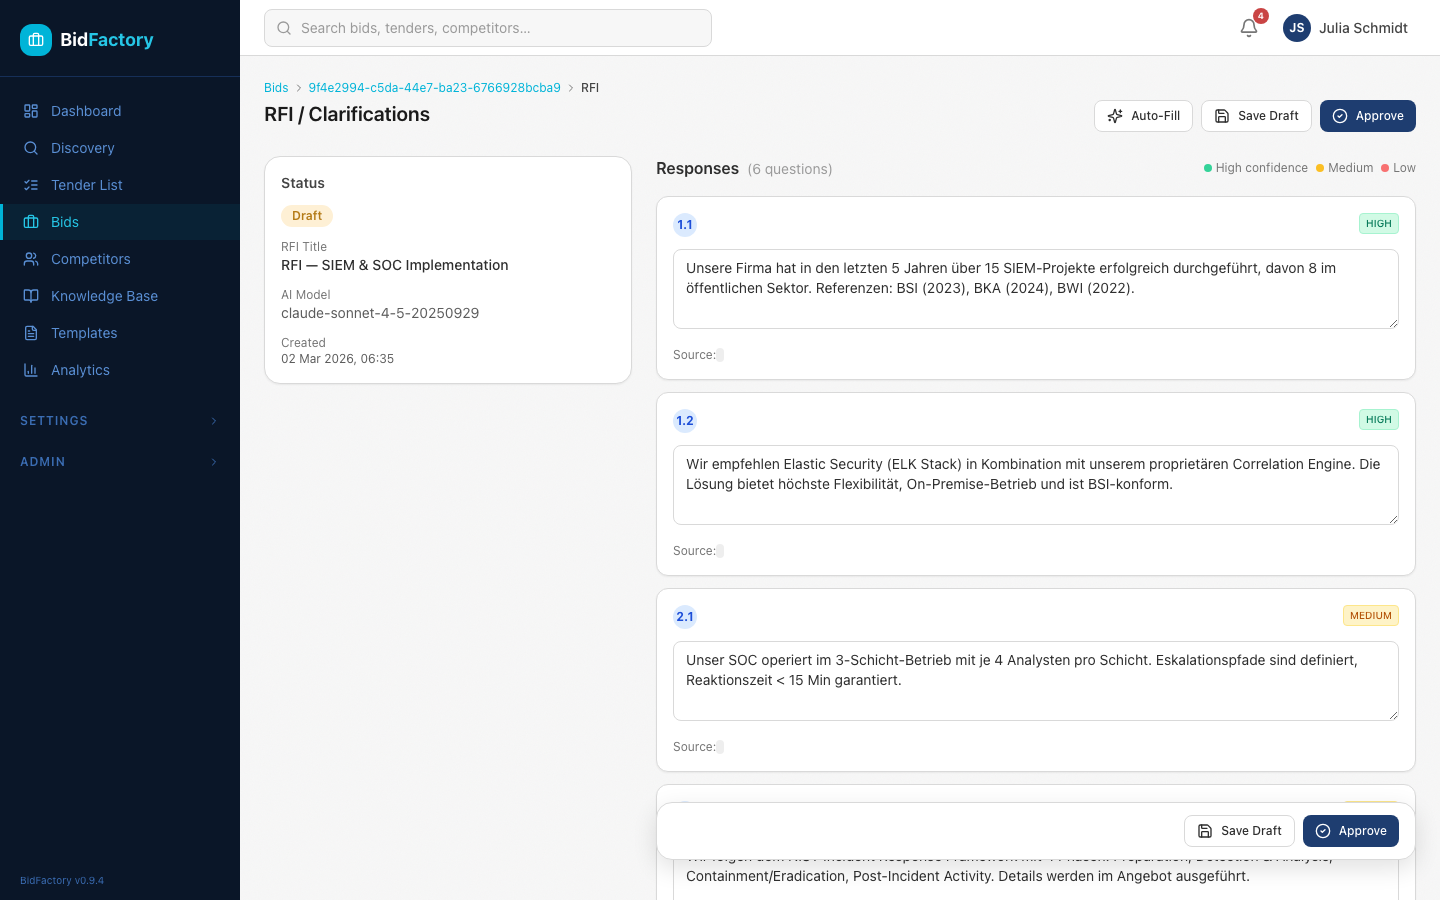Open Competitors section
1440x900 pixels.
(x=120, y=259)
